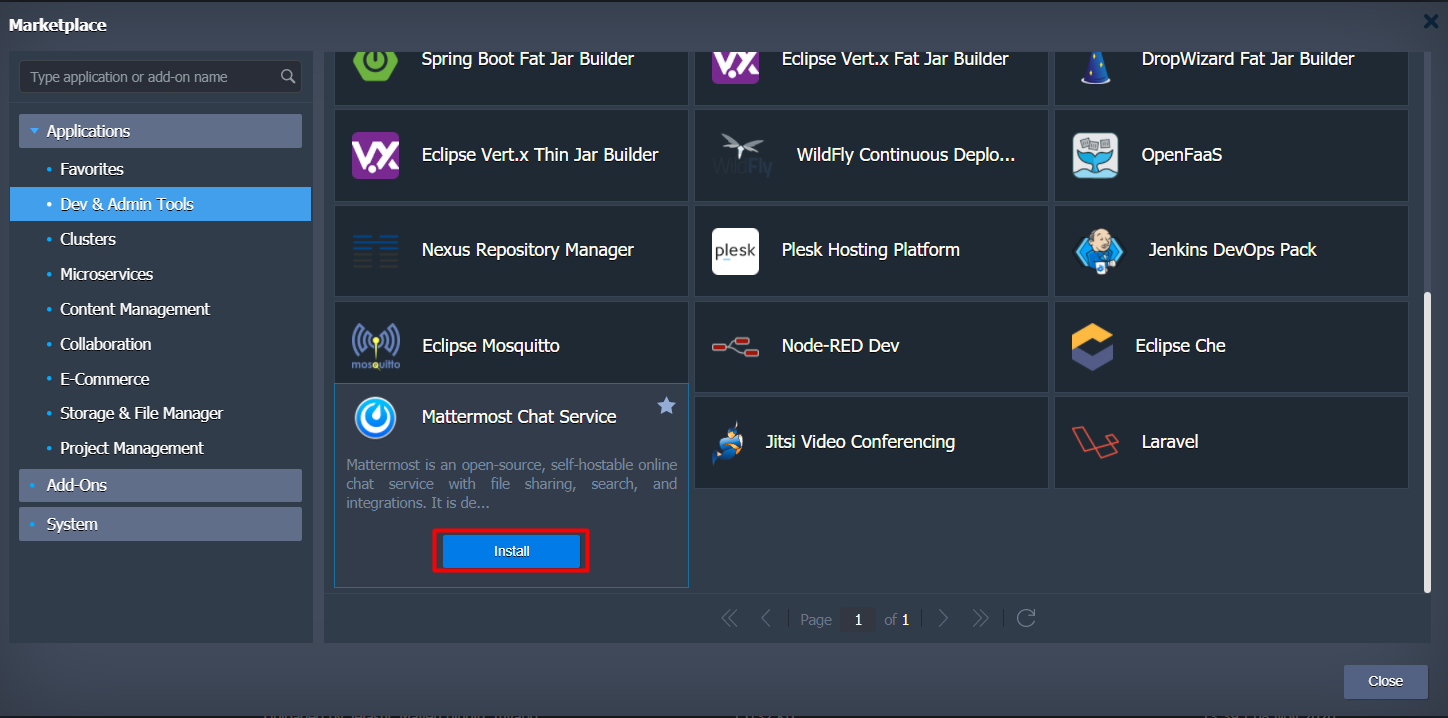Select Nexus Repository Manager title
This screenshot has height=718, width=1448.
coord(528,250)
